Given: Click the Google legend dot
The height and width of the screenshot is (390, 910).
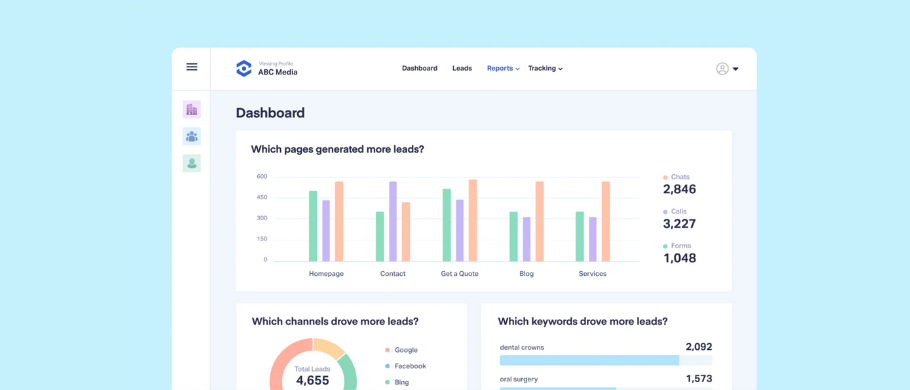Looking at the screenshot, I should tap(387, 350).
